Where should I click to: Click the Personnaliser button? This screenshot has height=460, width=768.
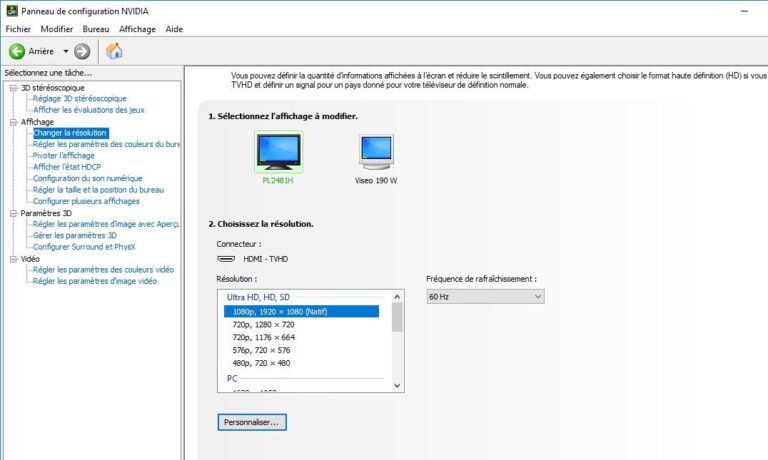[x=252, y=422]
